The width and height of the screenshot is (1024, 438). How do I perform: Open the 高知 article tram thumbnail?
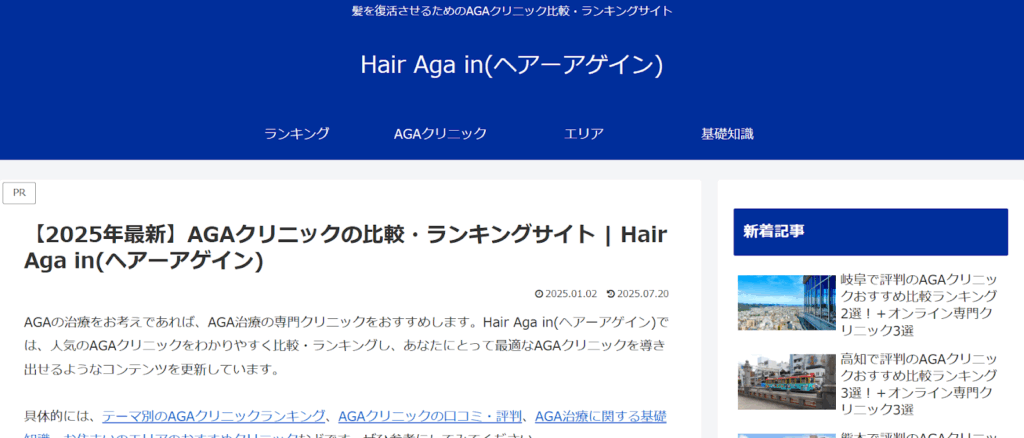(x=785, y=381)
